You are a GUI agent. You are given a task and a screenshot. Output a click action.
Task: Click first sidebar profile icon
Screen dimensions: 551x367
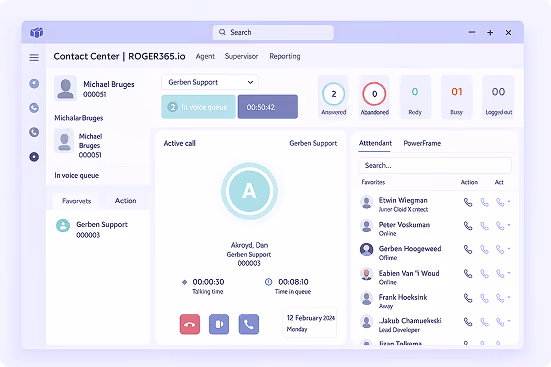pos(34,84)
